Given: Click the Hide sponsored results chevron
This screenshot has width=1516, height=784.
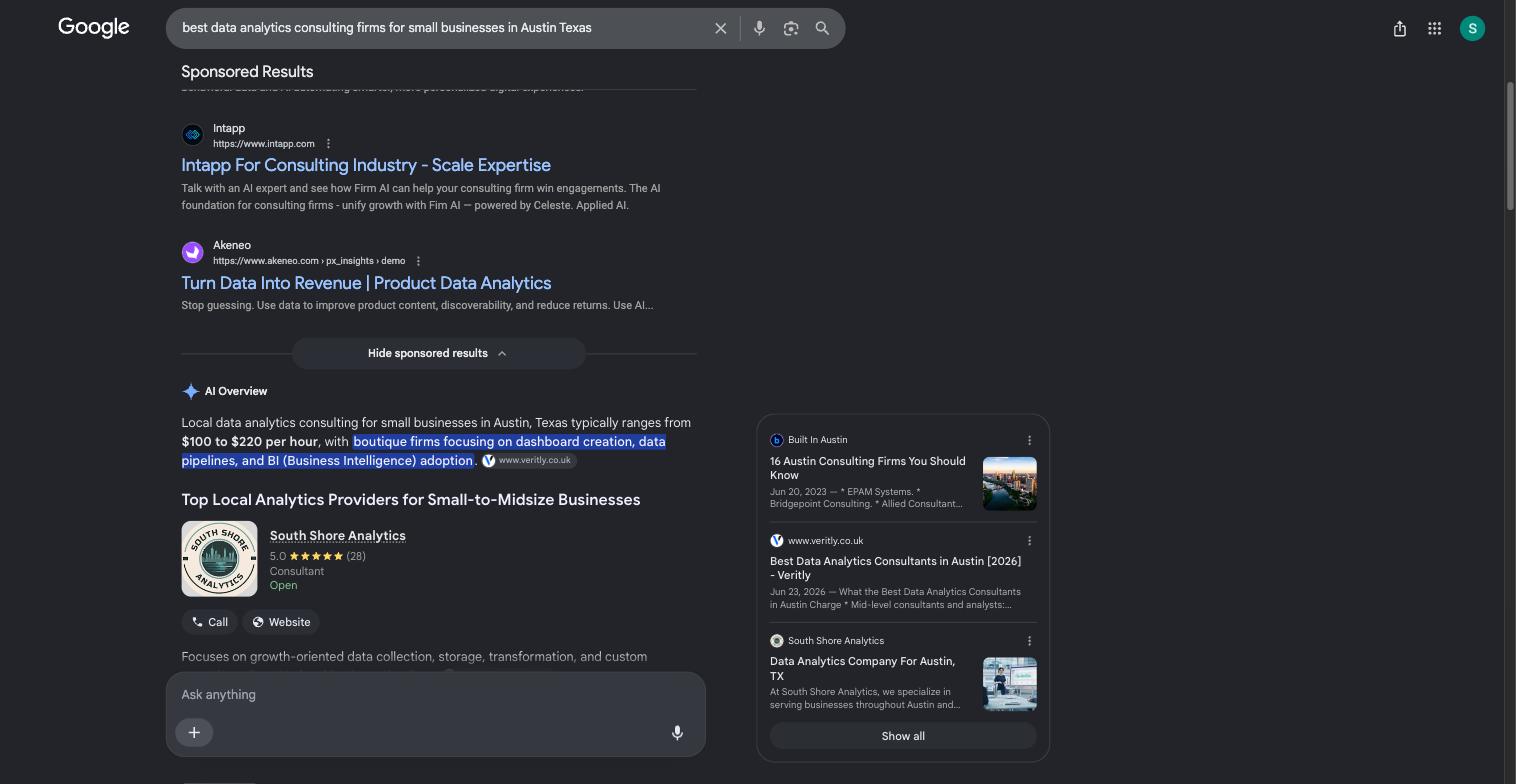Looking at the screenshot, I should coord(502,353).
